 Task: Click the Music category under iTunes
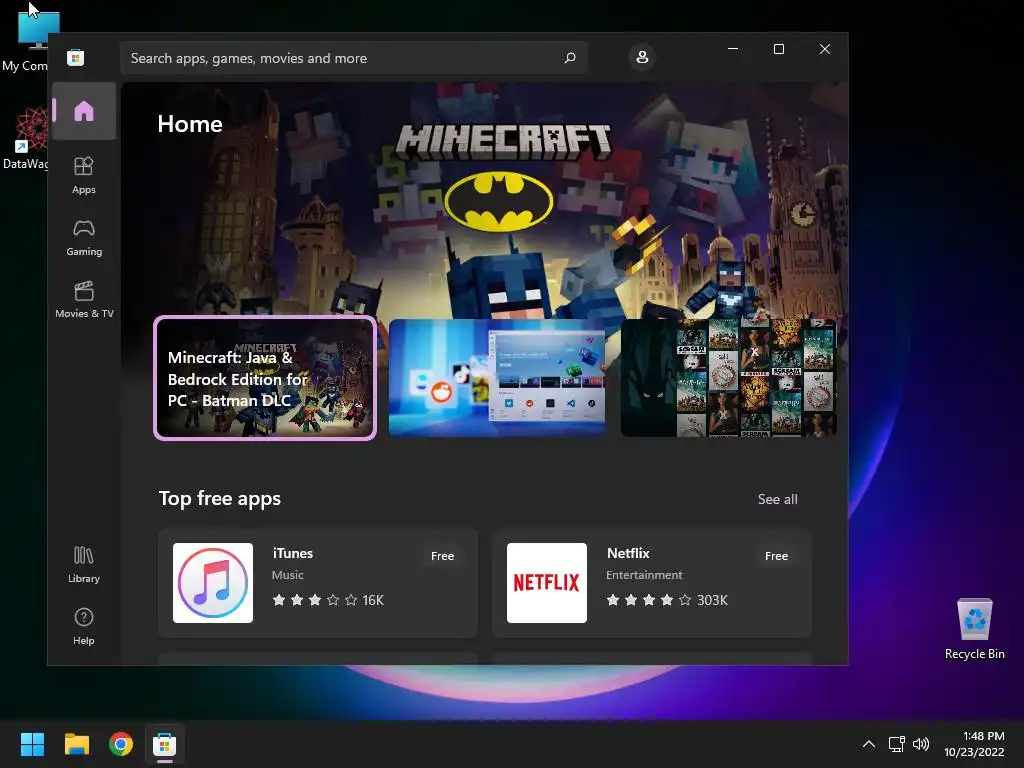coord(287,575)
